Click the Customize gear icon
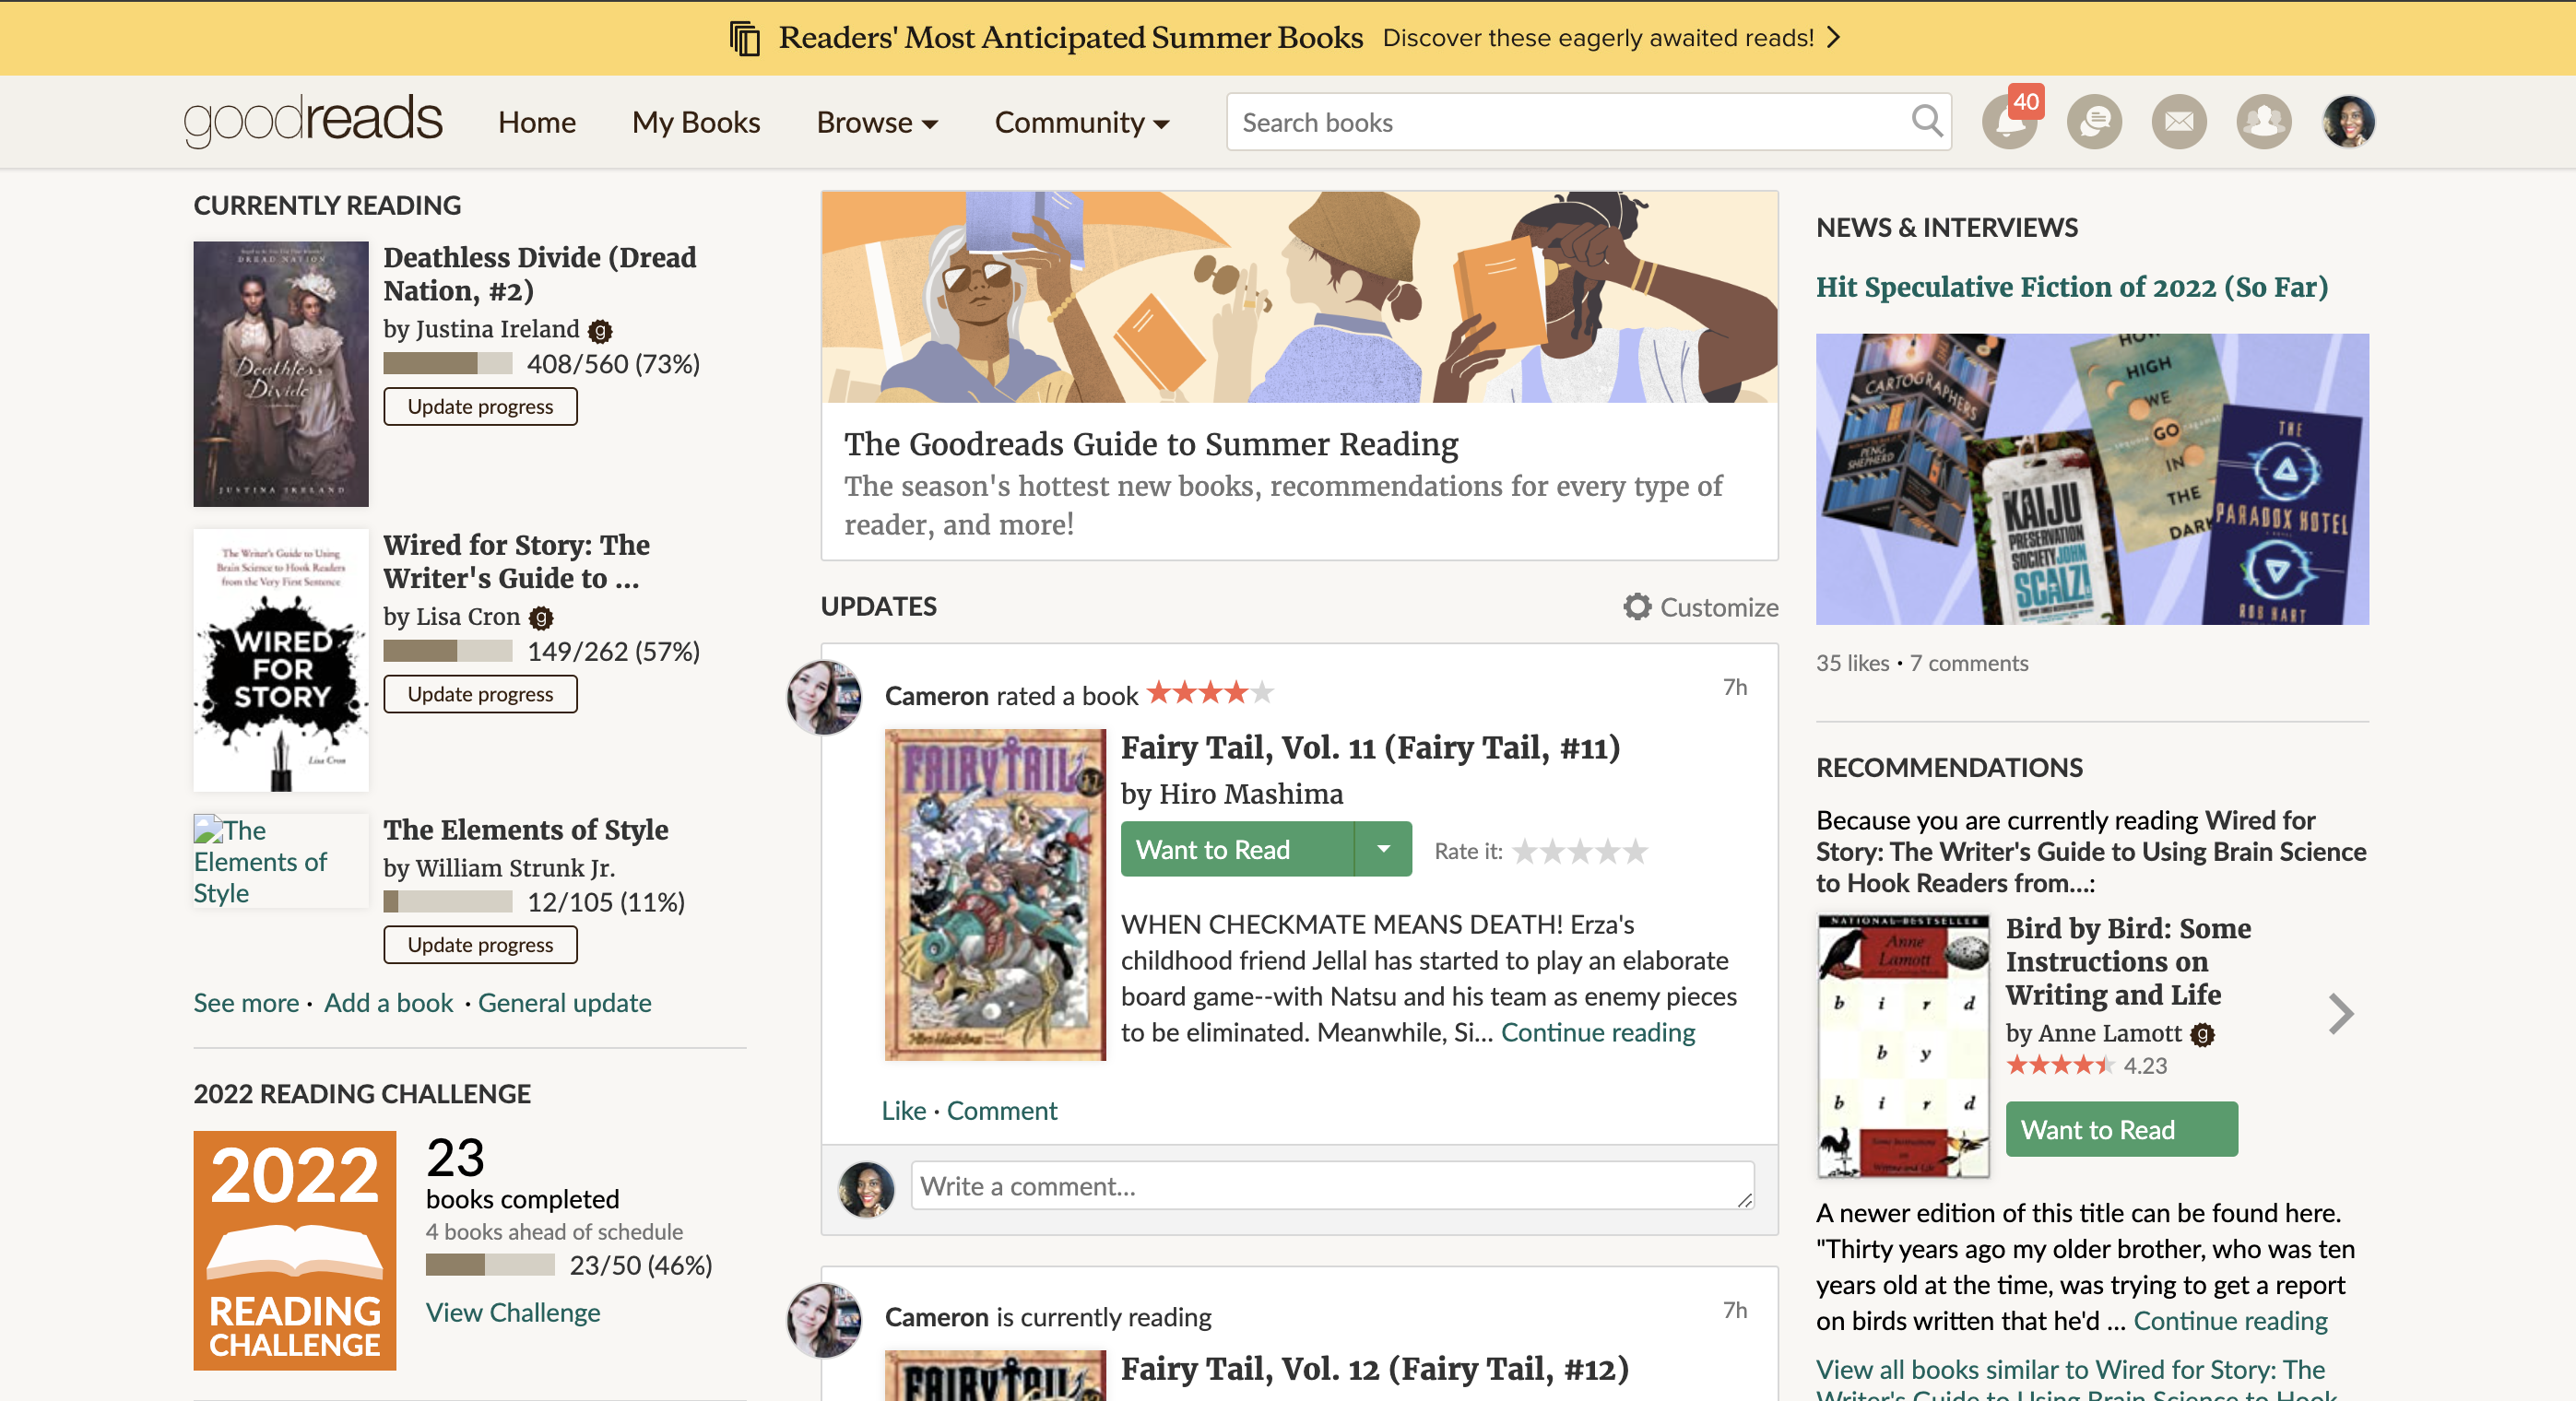This screenshot has width=2576, height=1401. 1637,607
